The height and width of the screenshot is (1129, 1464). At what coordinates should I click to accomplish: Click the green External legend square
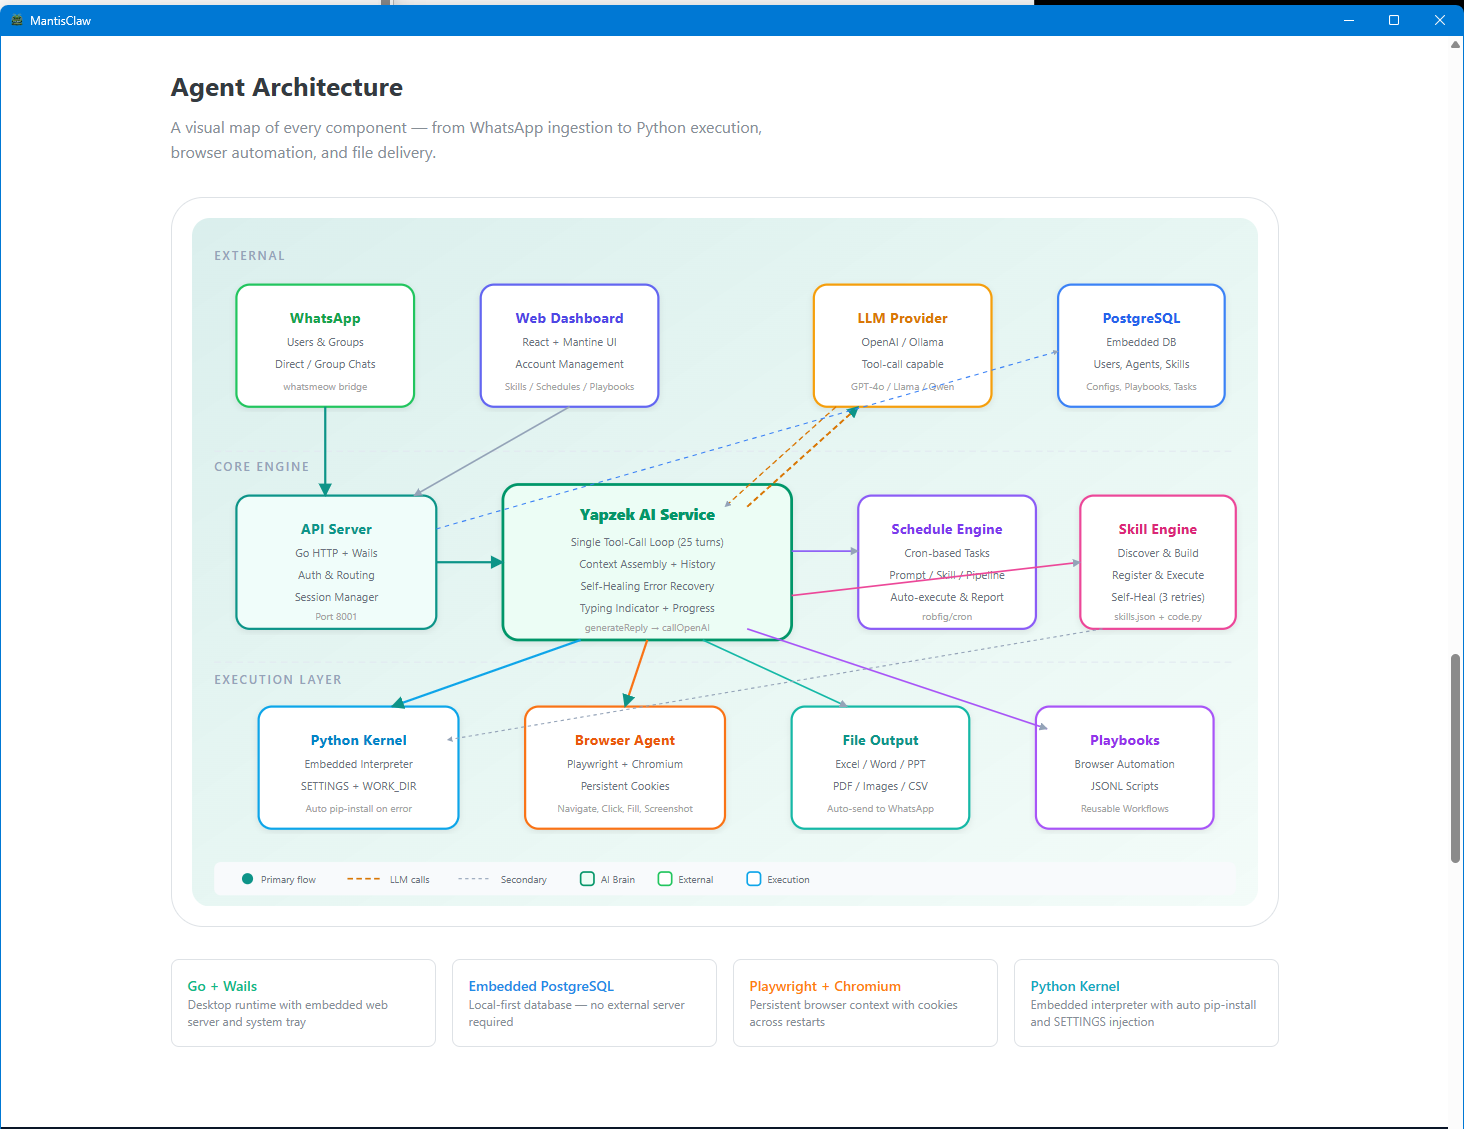coord(665,879)
